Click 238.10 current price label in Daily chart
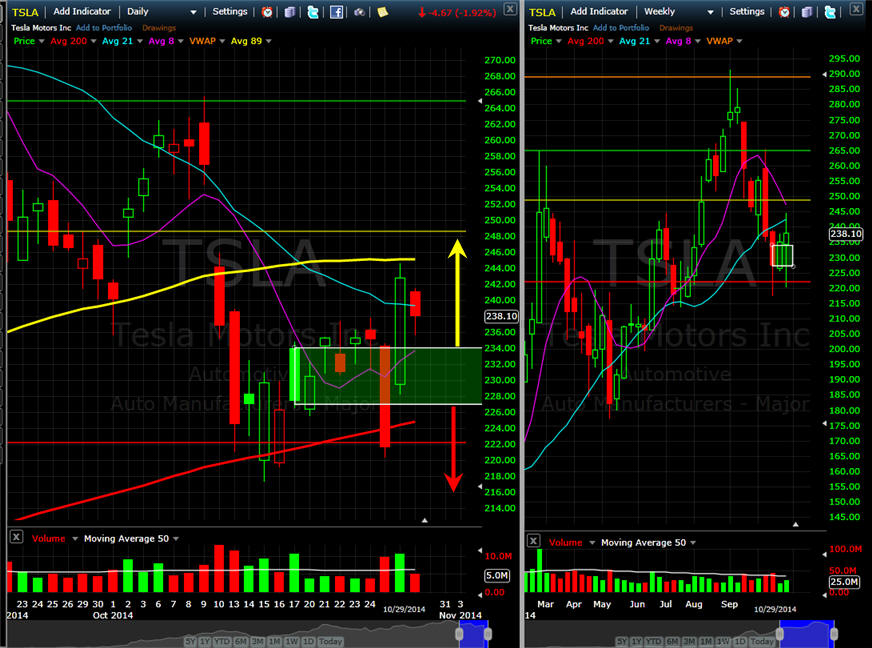 pyautogui.click(x=501, y=316)
